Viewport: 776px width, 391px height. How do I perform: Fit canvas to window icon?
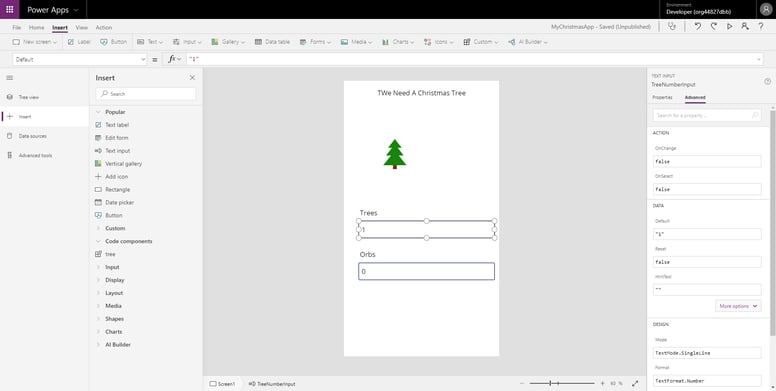[635, 384]
